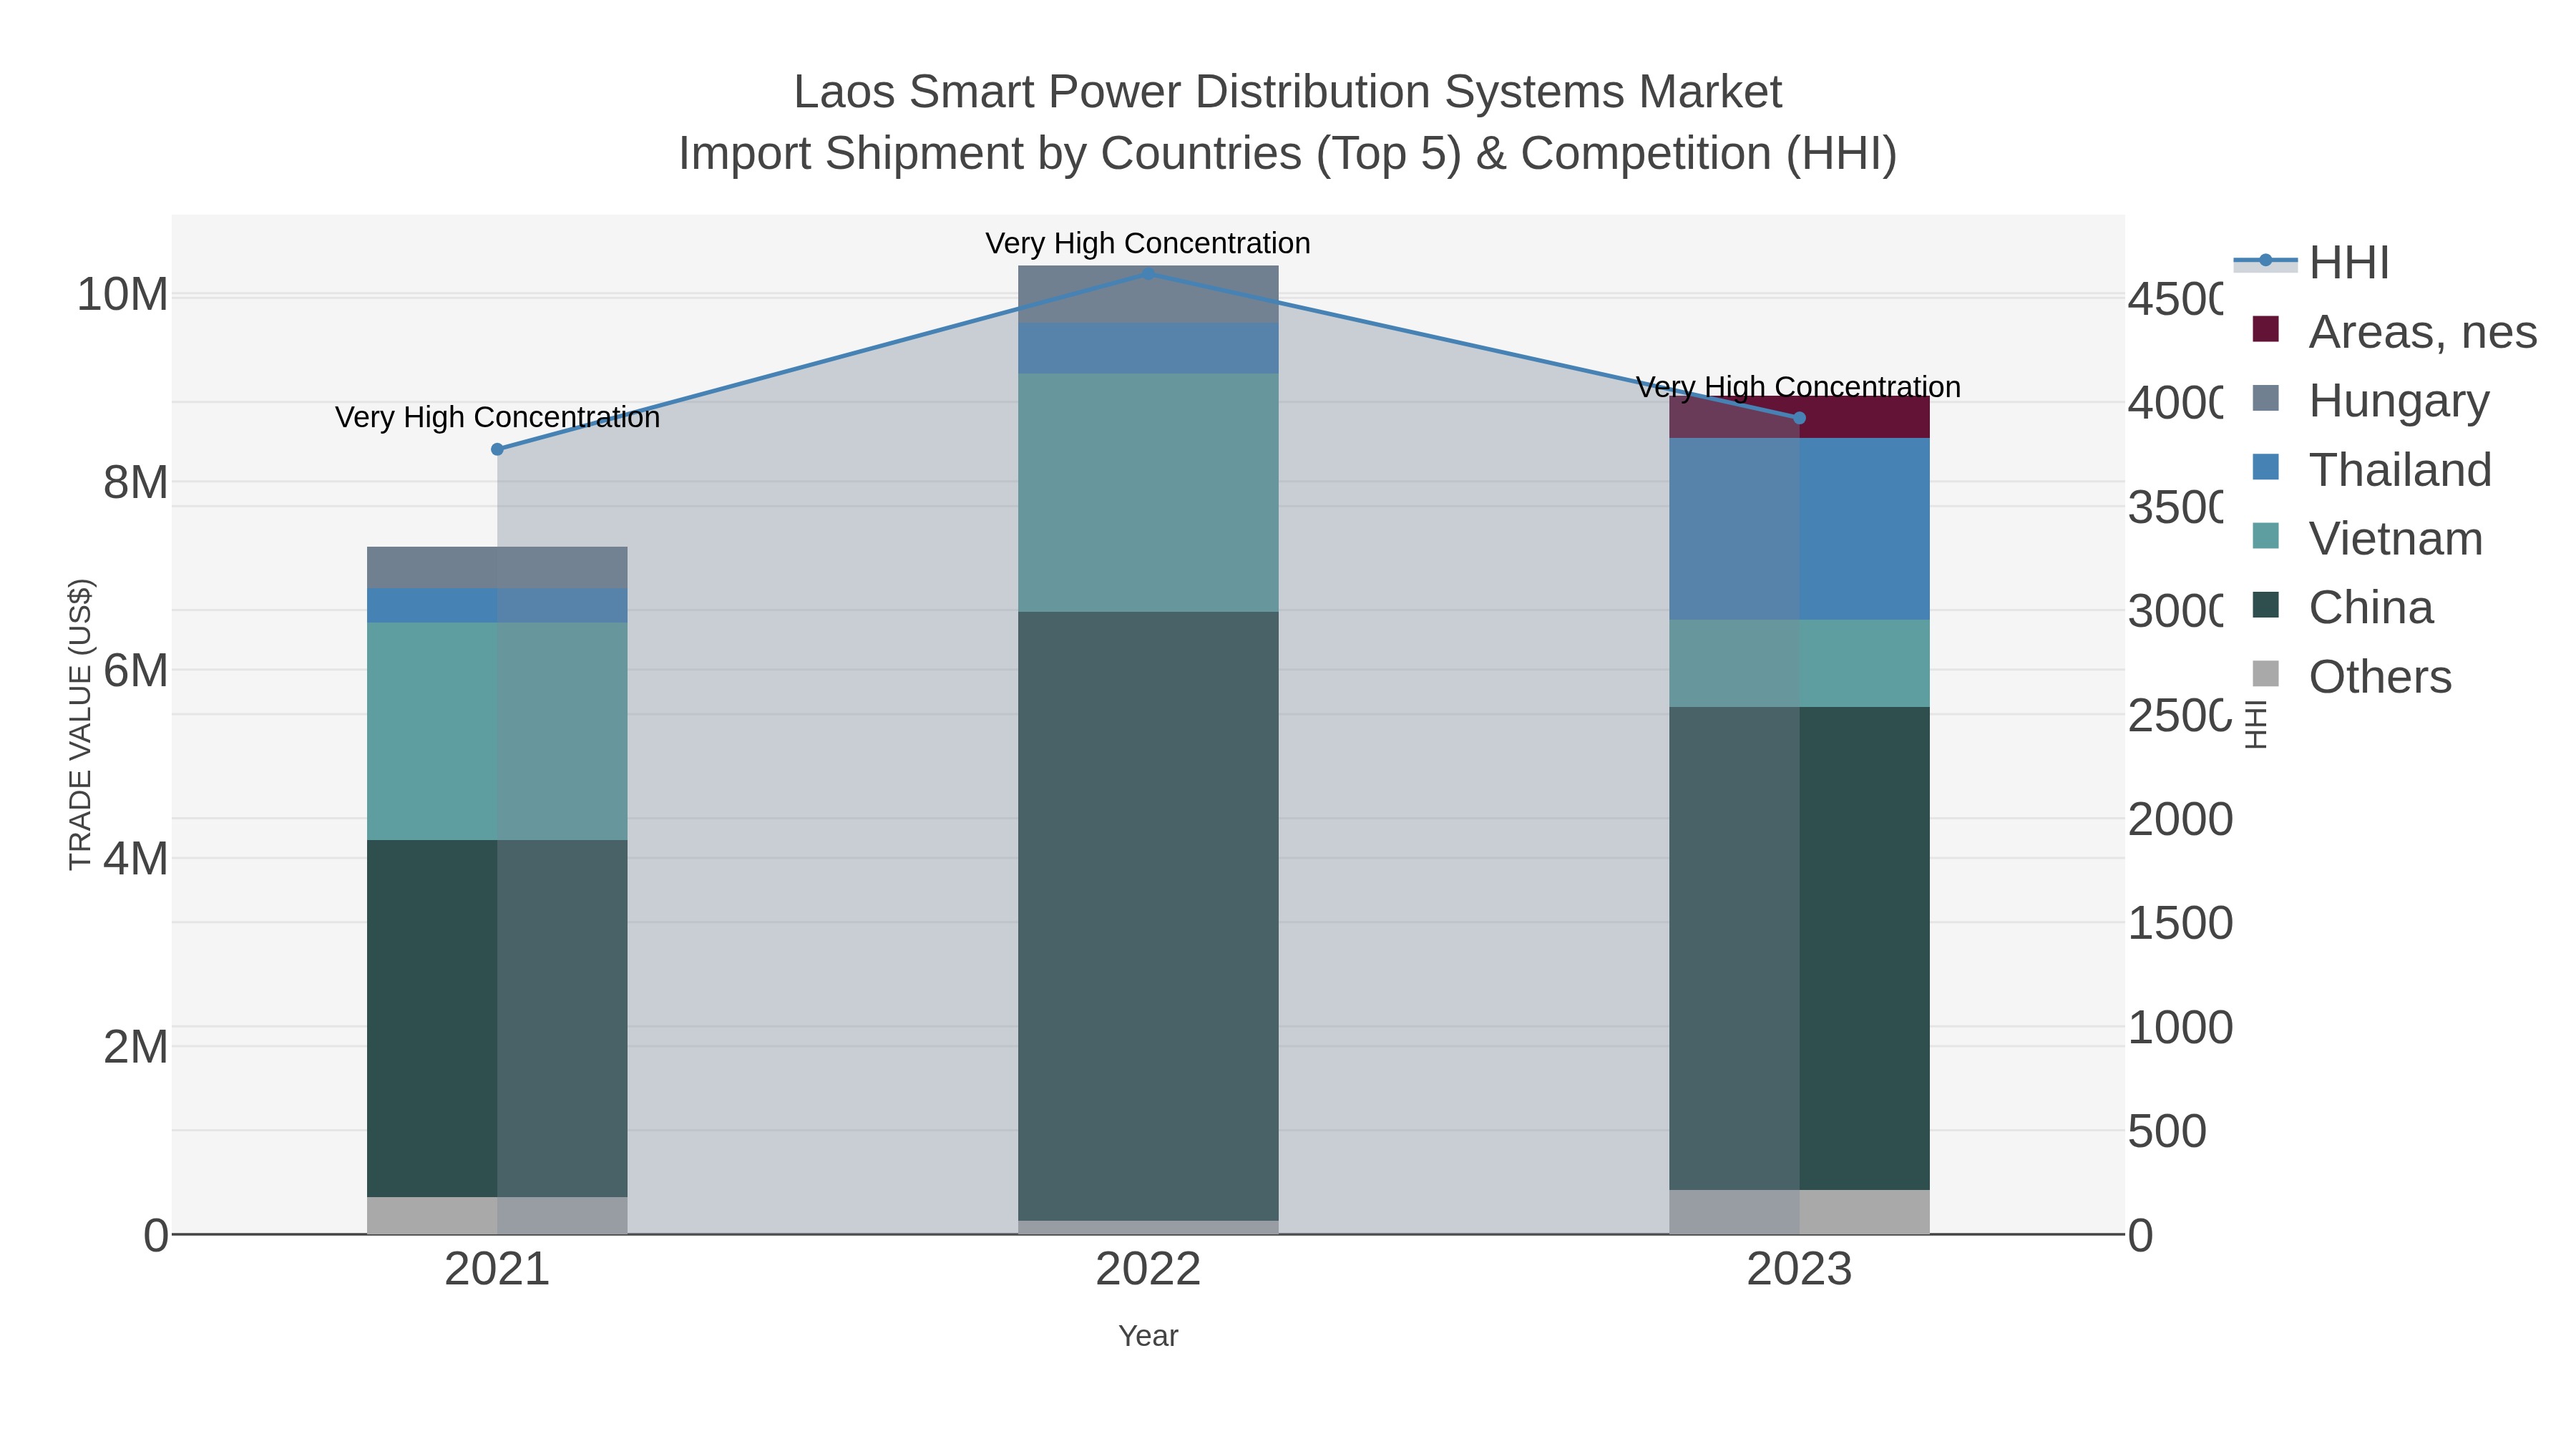Click the 4M left axis tick label
This screenshot has height=1449, width=2576.
(x=136, y=859)
